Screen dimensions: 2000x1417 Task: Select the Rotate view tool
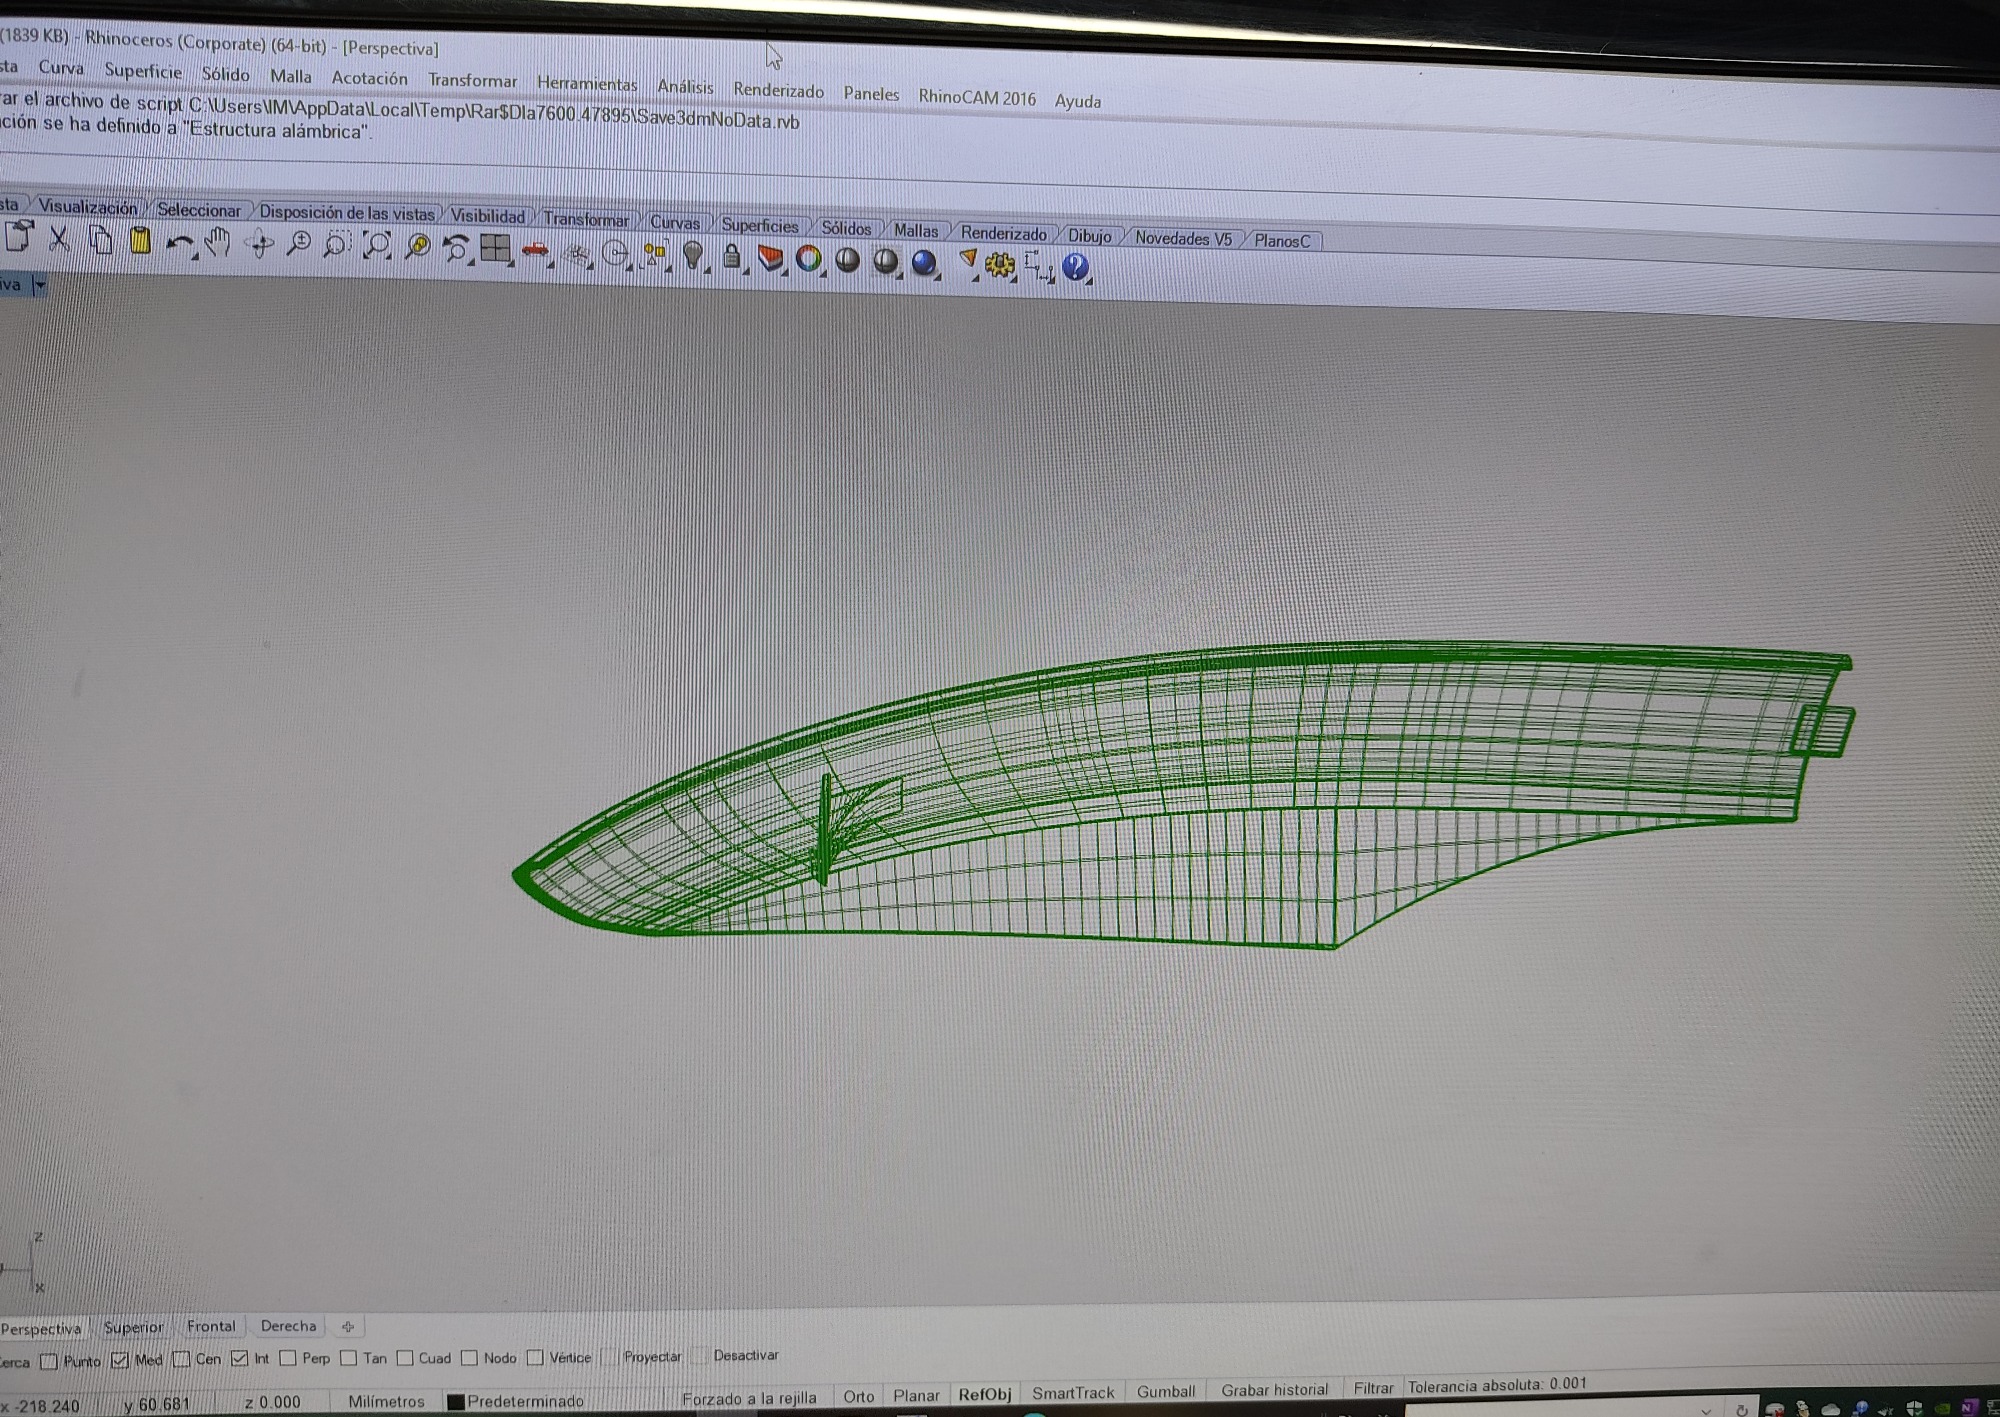pyautogui.click(x=260, y=244)
